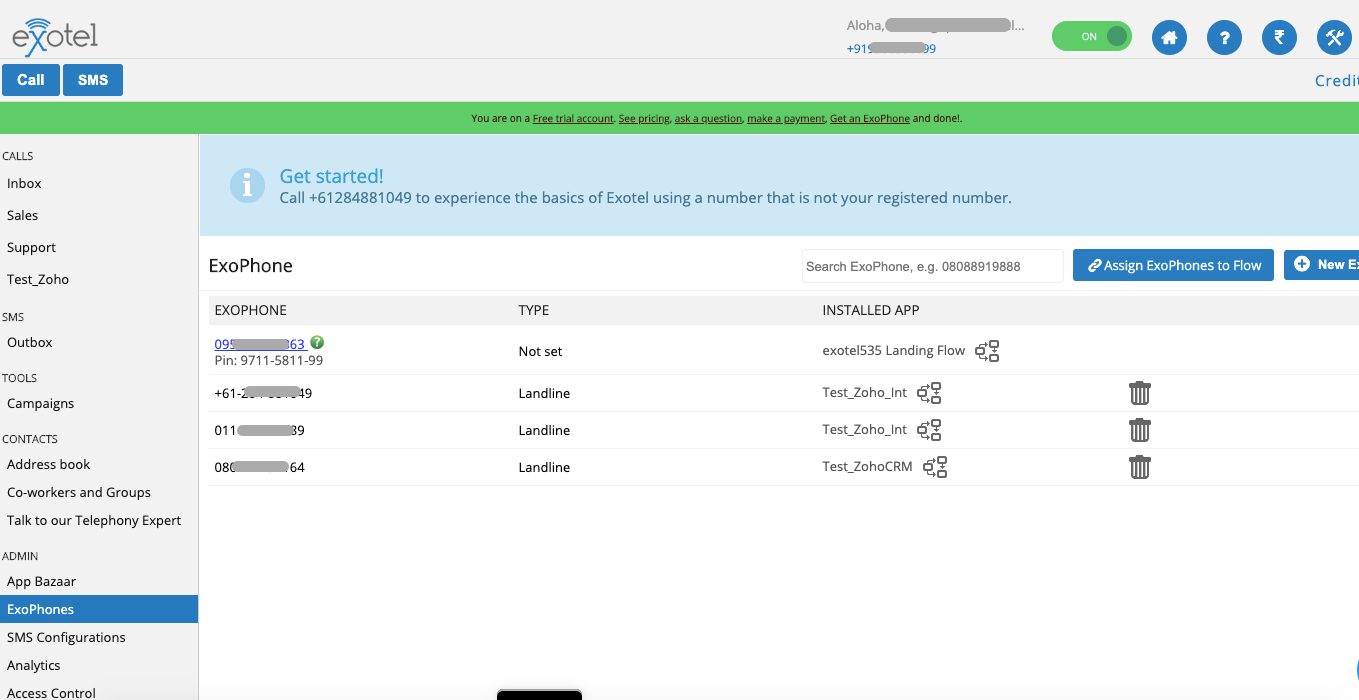Click the Credits text at top right
The height and width of the screenshot is (700, 1359).
click(1337, 80)
